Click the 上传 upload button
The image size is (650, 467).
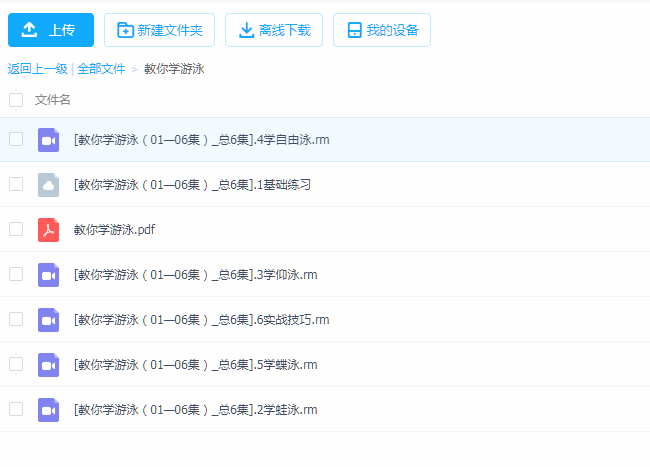point(51,30)
